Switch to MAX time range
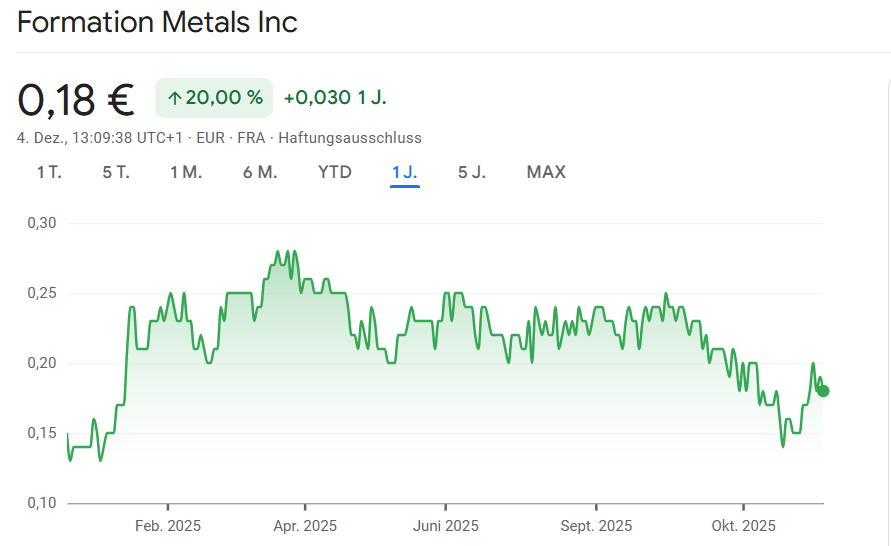The image size is (891, 546). pyautogui.click(x=546, y=172)
